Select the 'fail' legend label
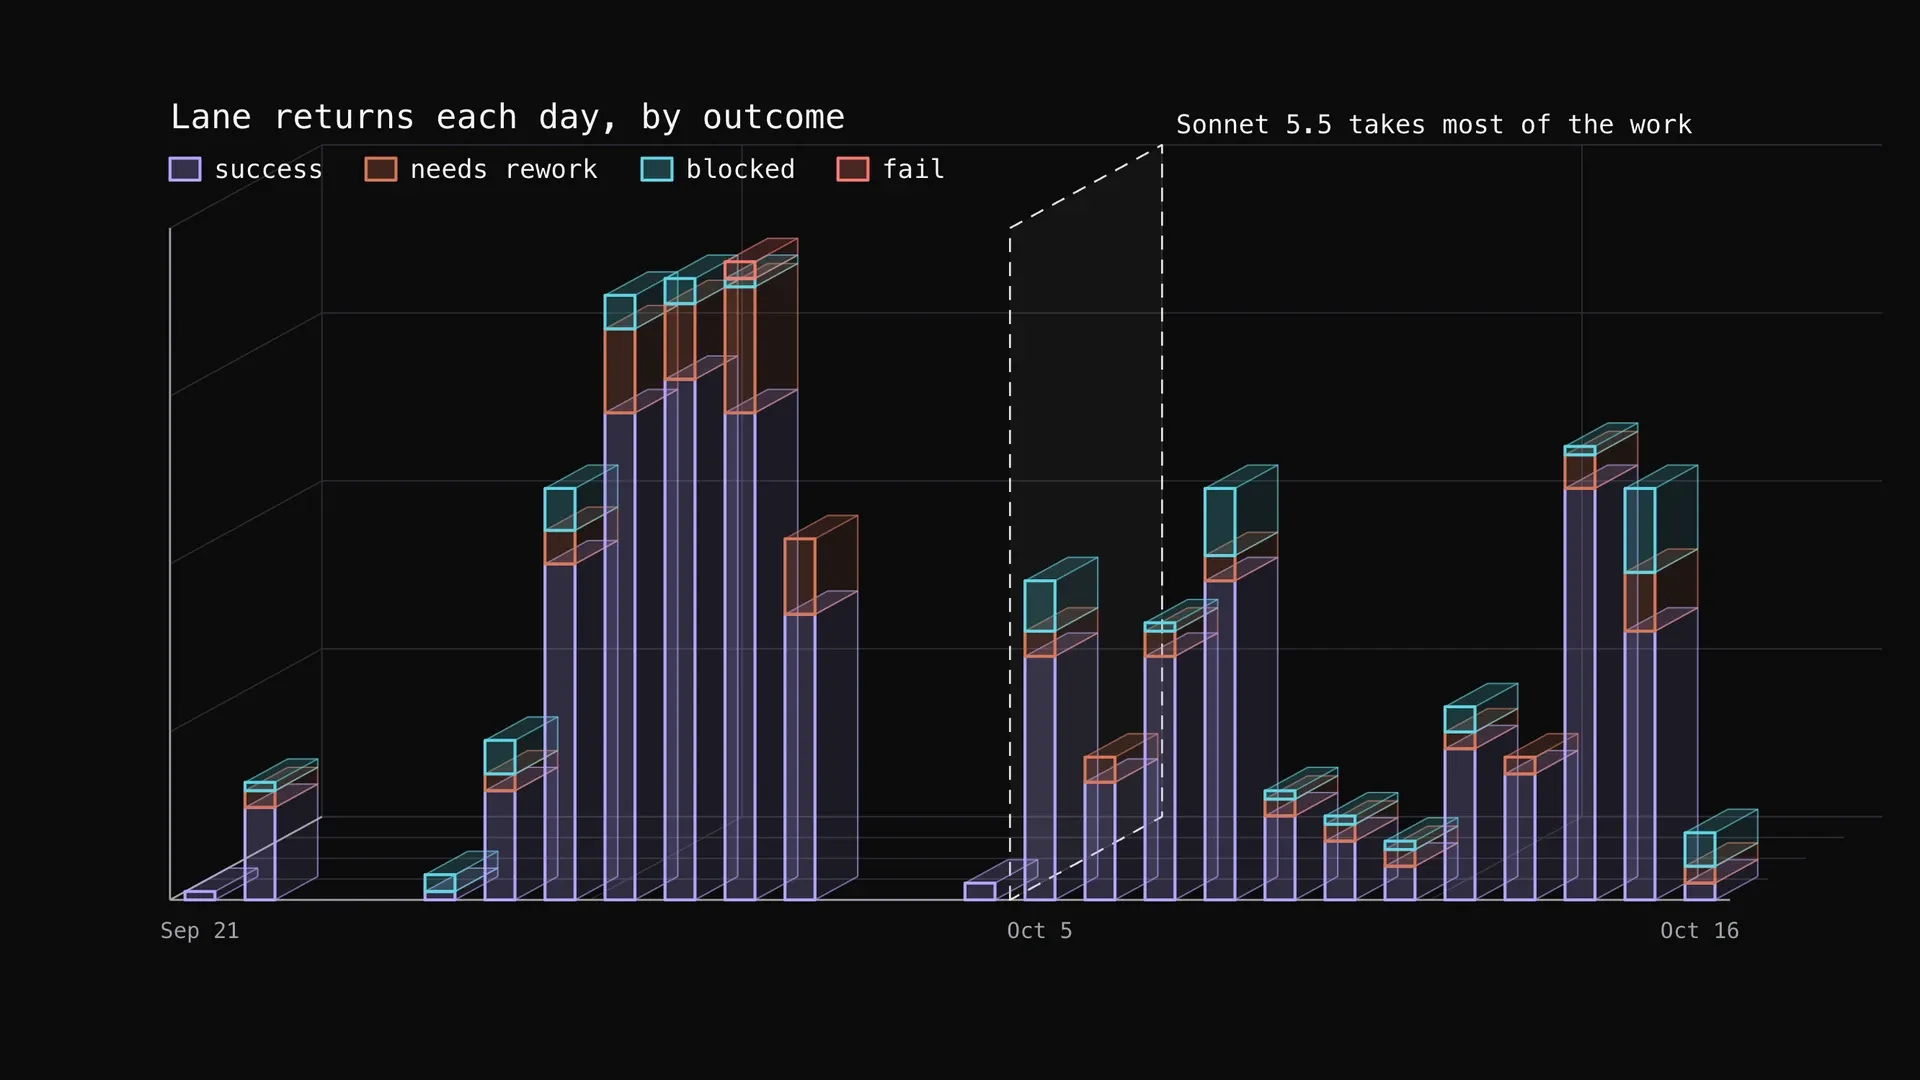The height and width of the screenshot is (1080, 1920). coord(913,169)
